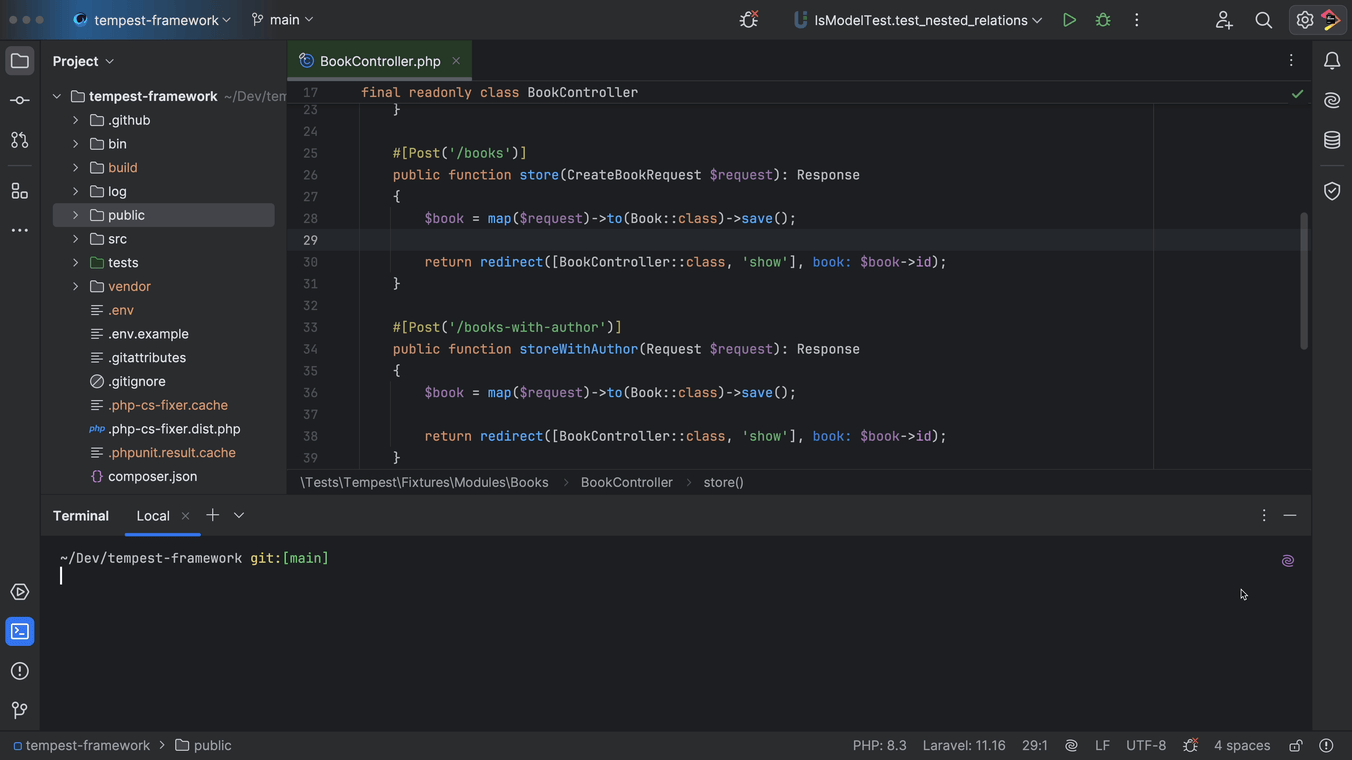Click the UTF-8 encoding in status bar

point(1146,746)
